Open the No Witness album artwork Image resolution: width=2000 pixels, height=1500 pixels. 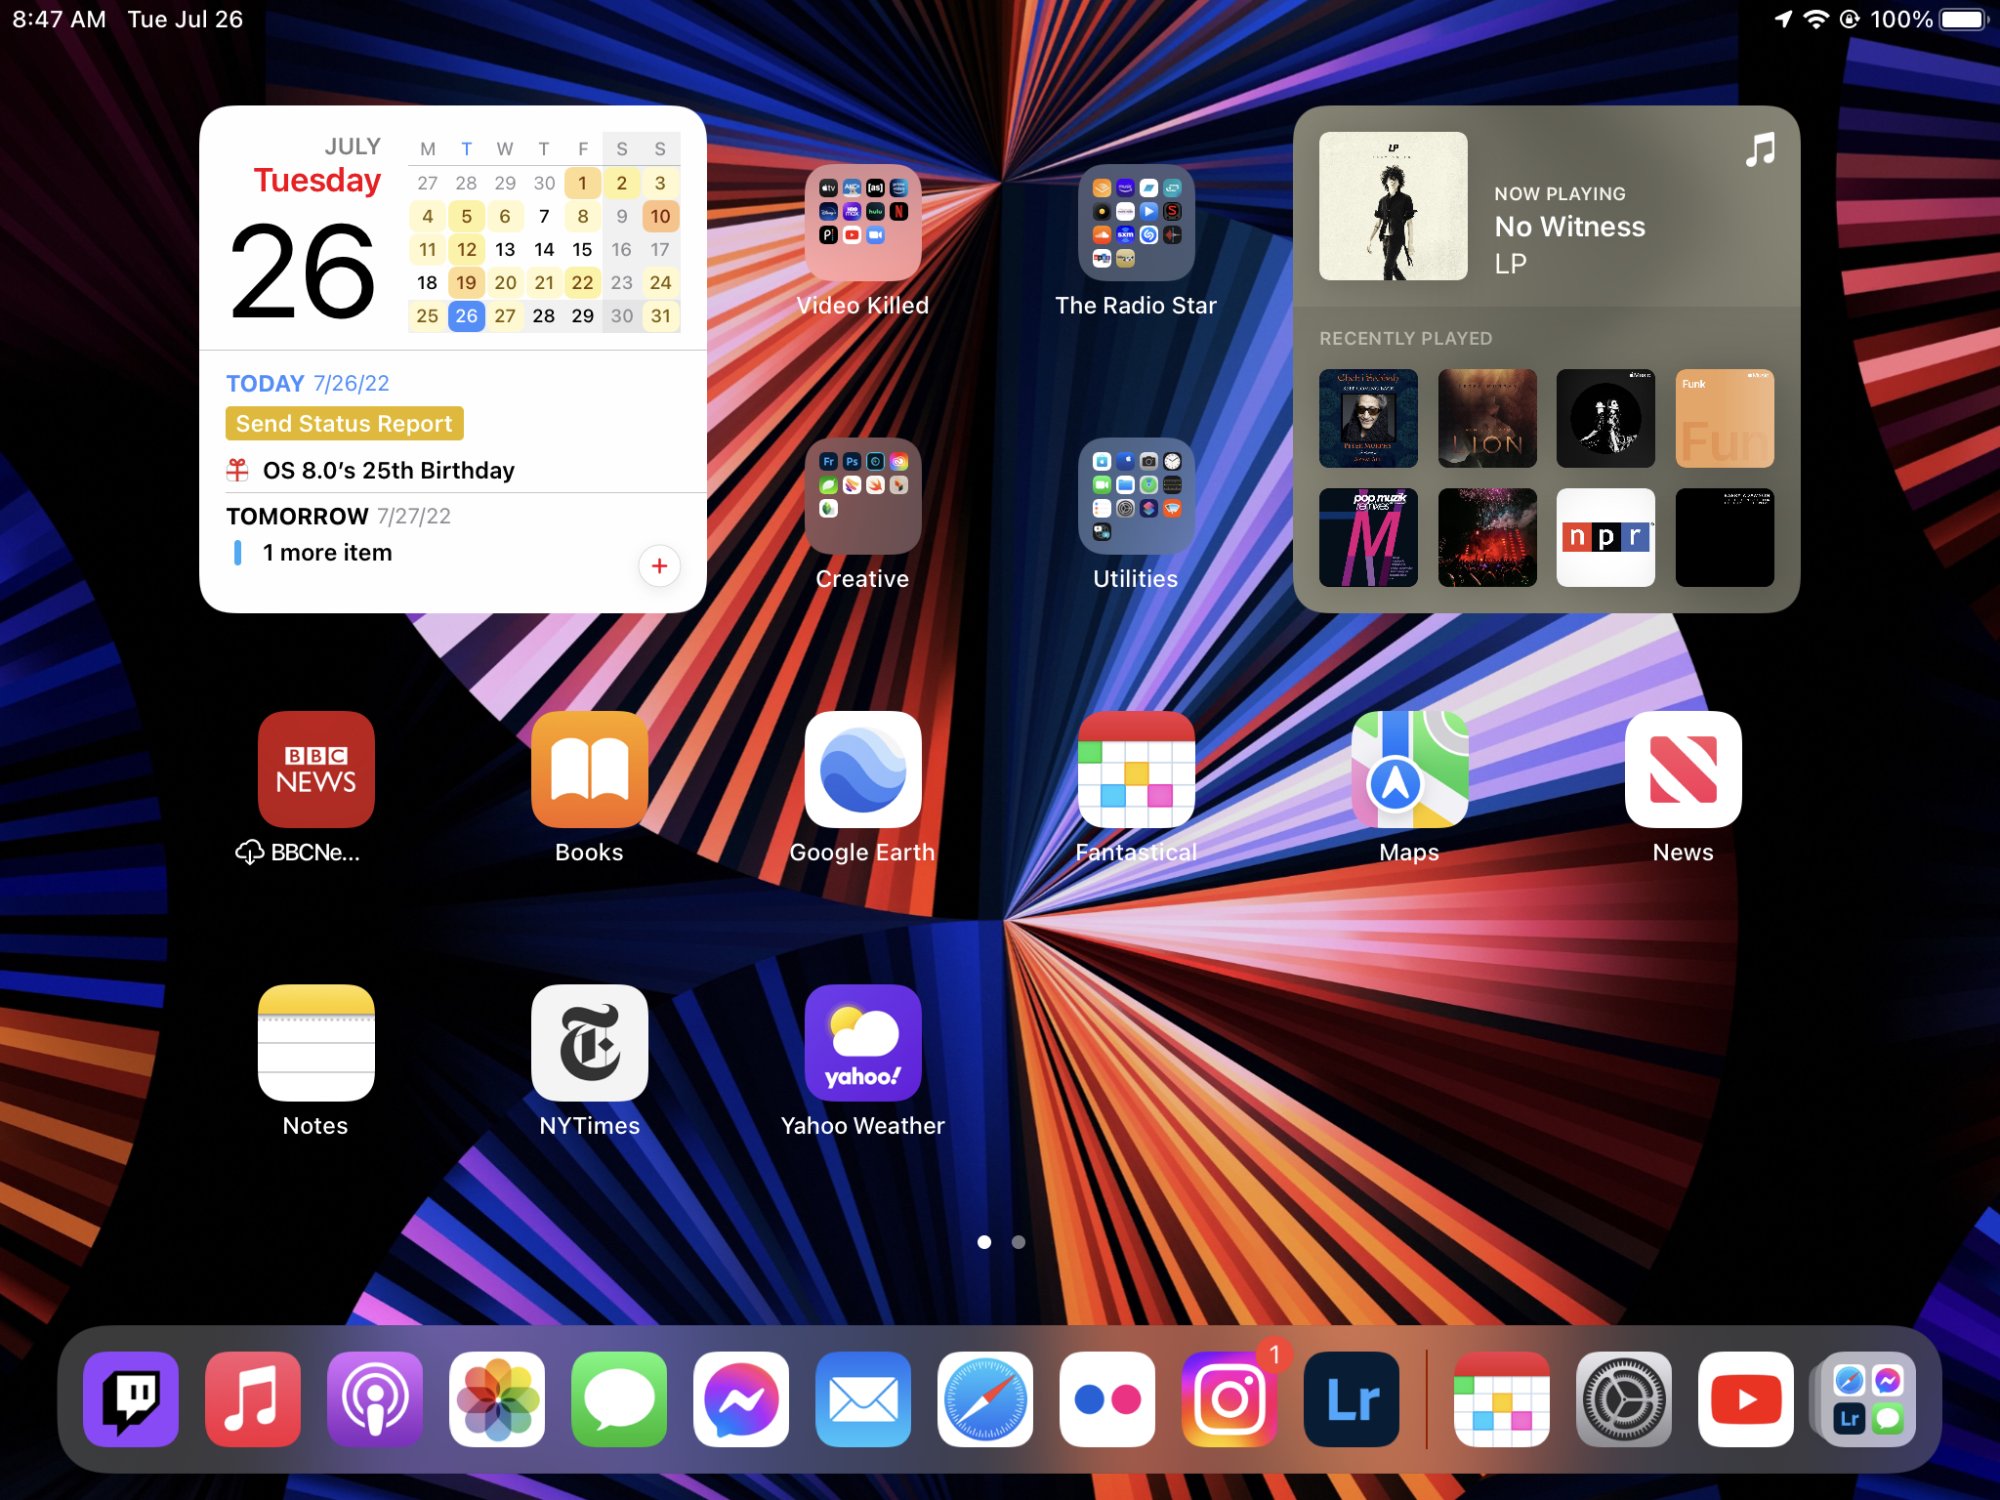click(x=1393, y=206)
